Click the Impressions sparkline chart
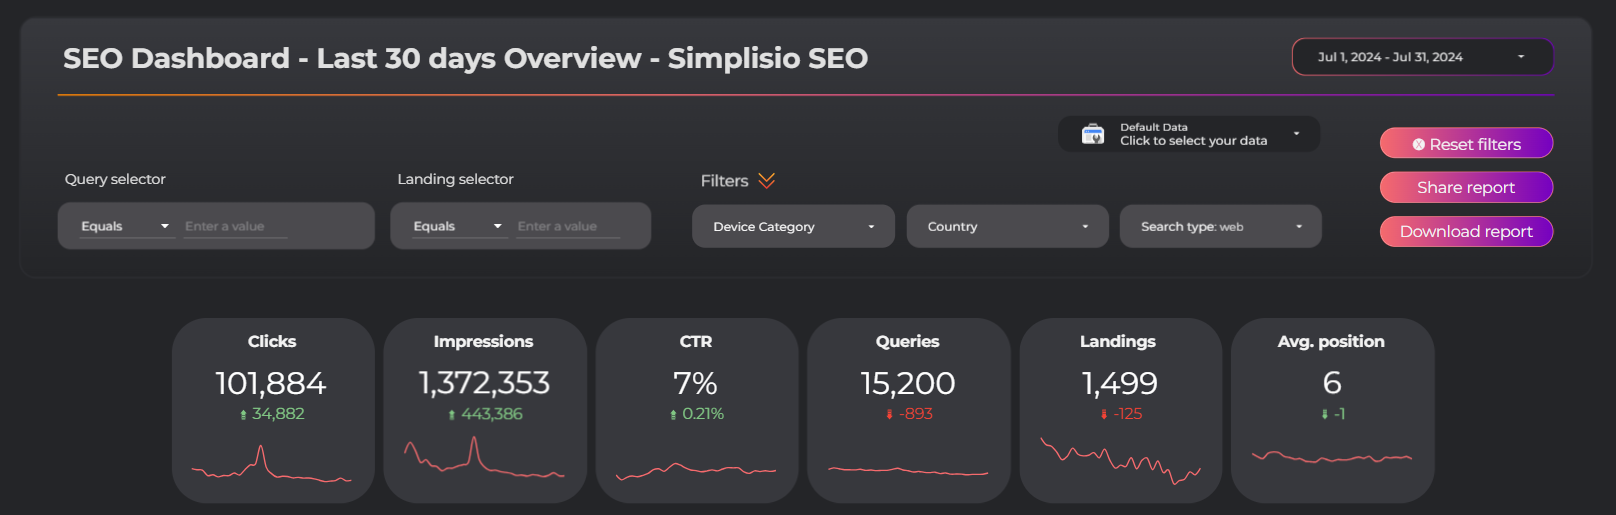The image size is (1616, 515). pyautogui.click(x=484, y=460)
